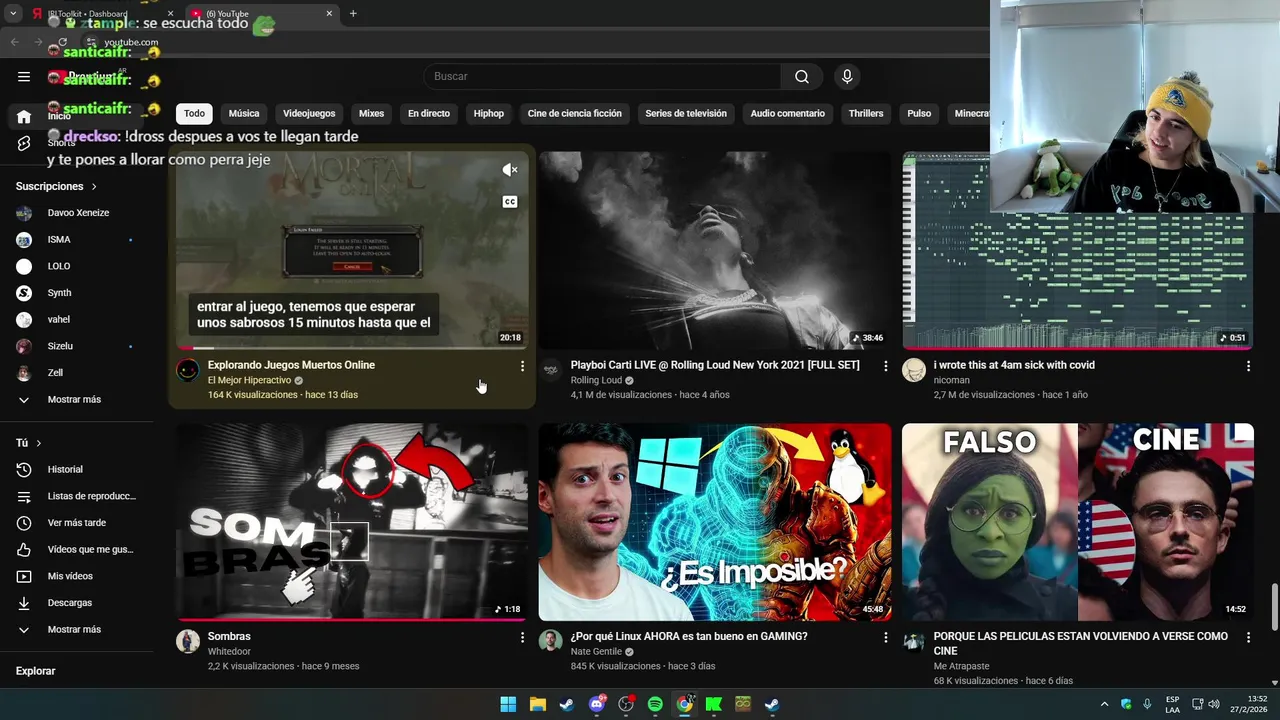Screen dimensions: 1280x720
Task: Click the Rolling Loud channel avatar
Action: 551,370
